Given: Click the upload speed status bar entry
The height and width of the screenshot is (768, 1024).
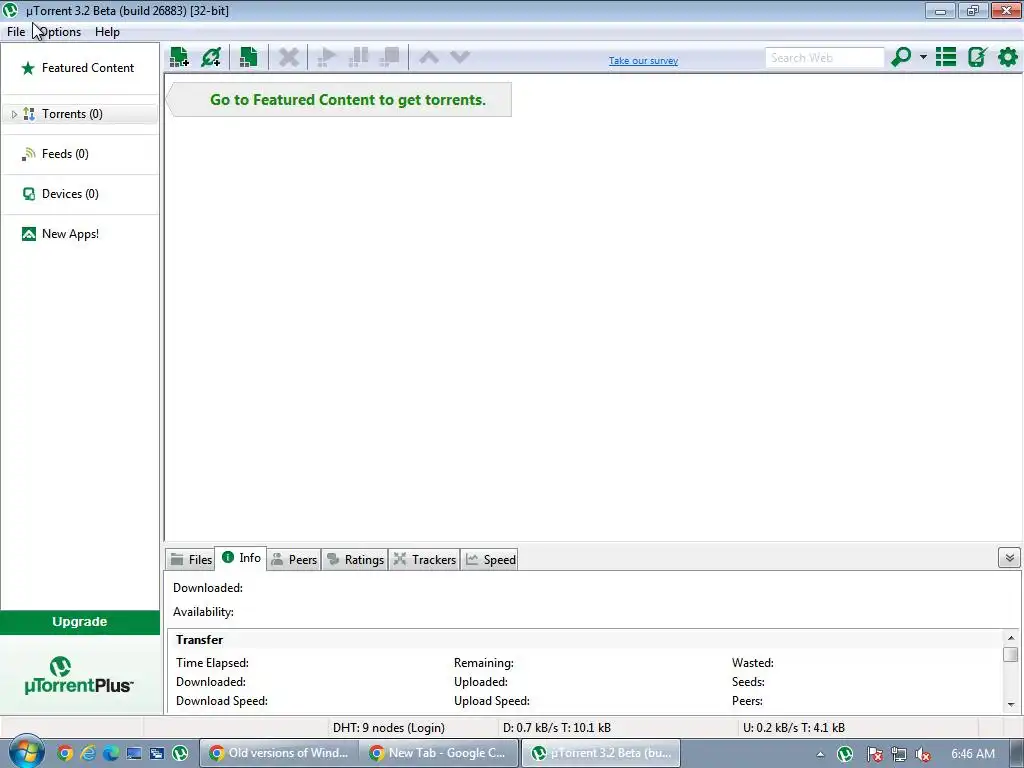Looking at the screenshot, I should [794, 728].
